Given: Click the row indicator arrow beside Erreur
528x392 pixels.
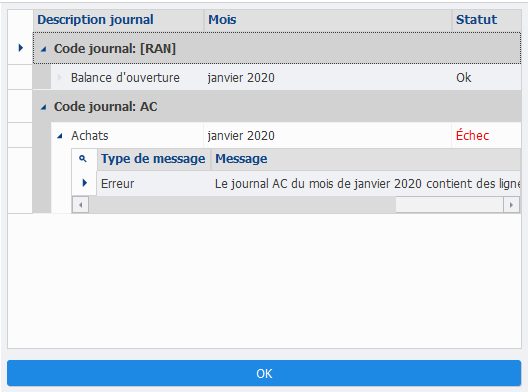Looking at the screenshot, I should [85, 183].
